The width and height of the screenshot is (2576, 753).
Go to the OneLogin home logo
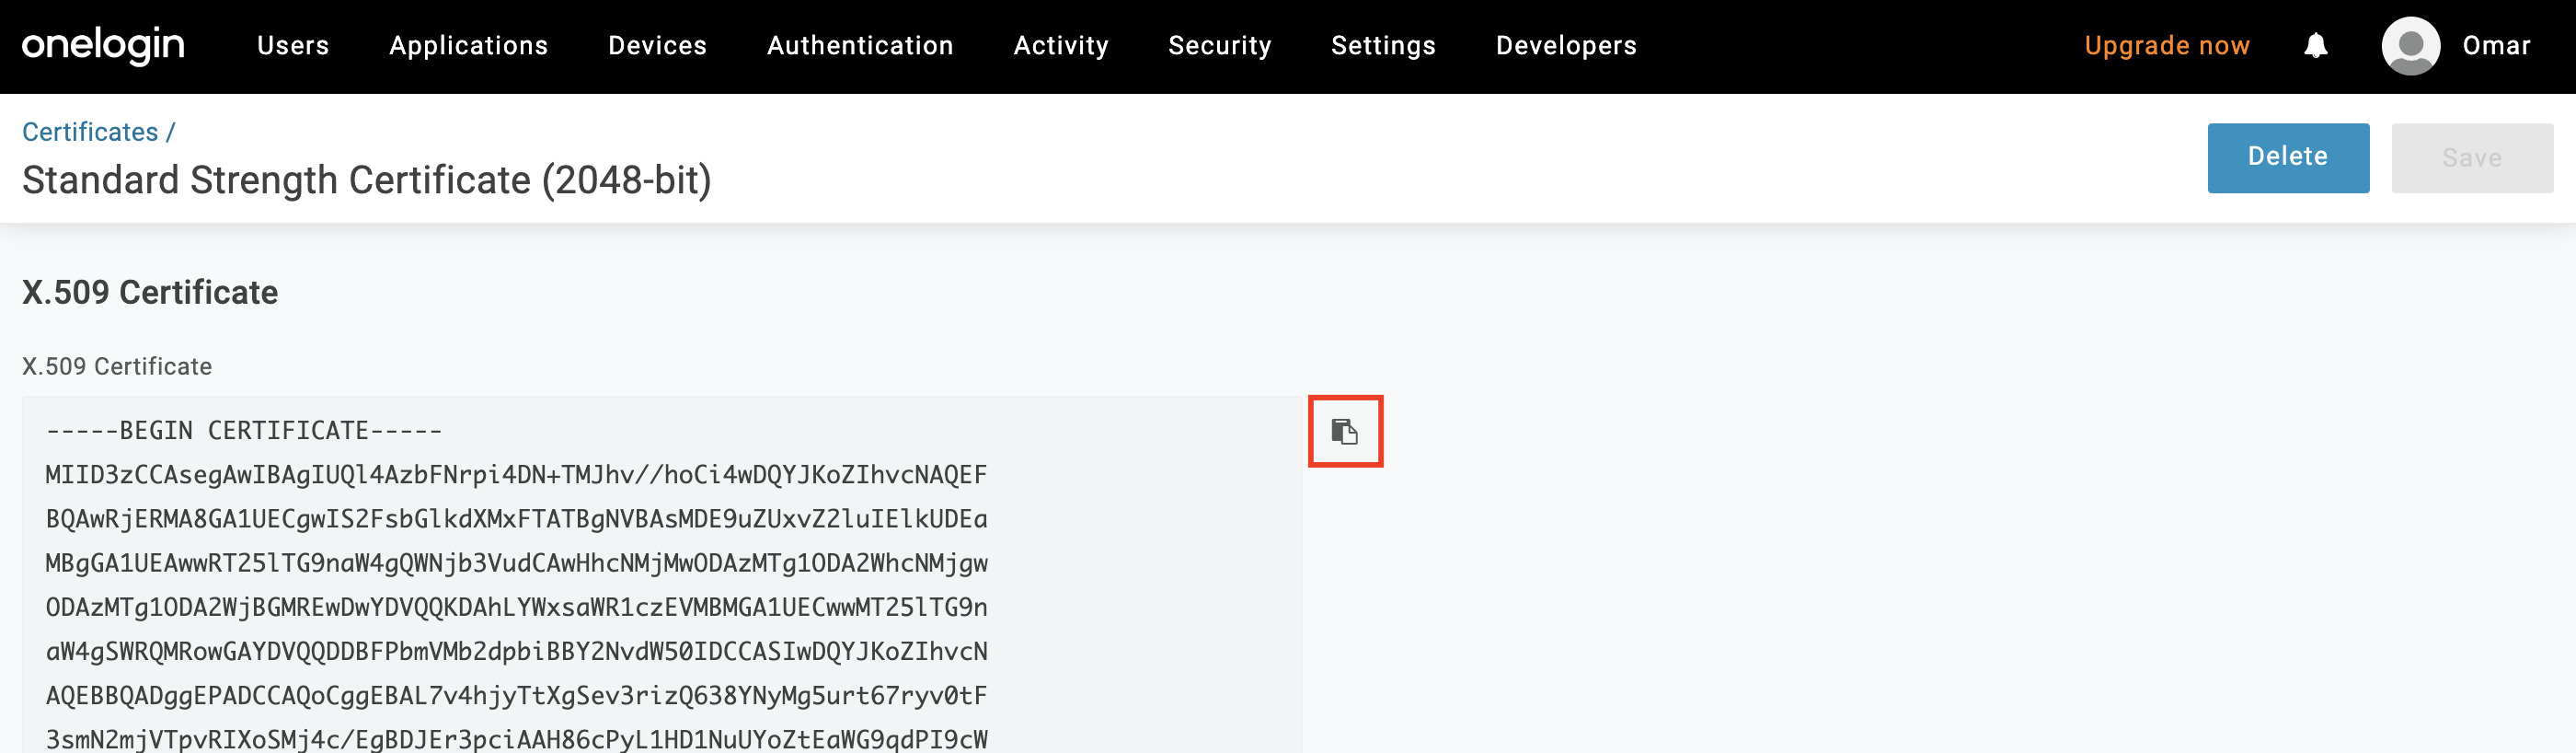(103, 46)
